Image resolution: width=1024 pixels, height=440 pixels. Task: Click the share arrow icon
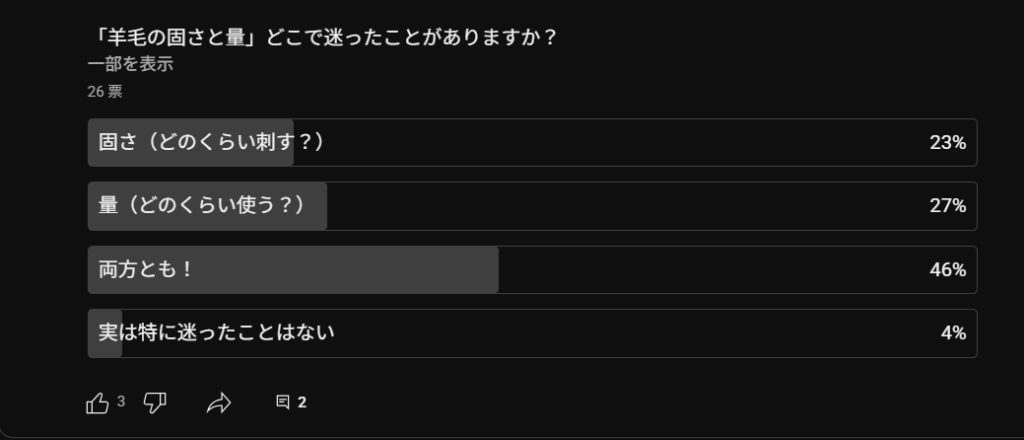tap(218, 403)
